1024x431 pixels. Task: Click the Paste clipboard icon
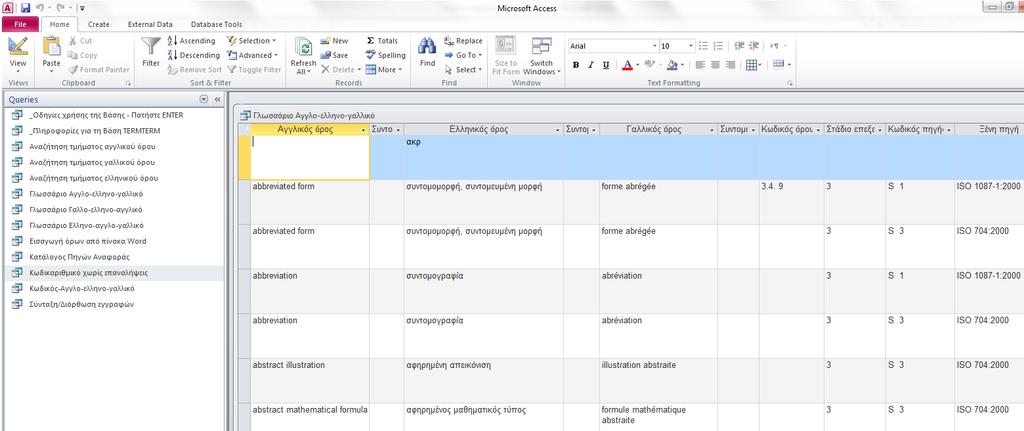tap(51, 46)
